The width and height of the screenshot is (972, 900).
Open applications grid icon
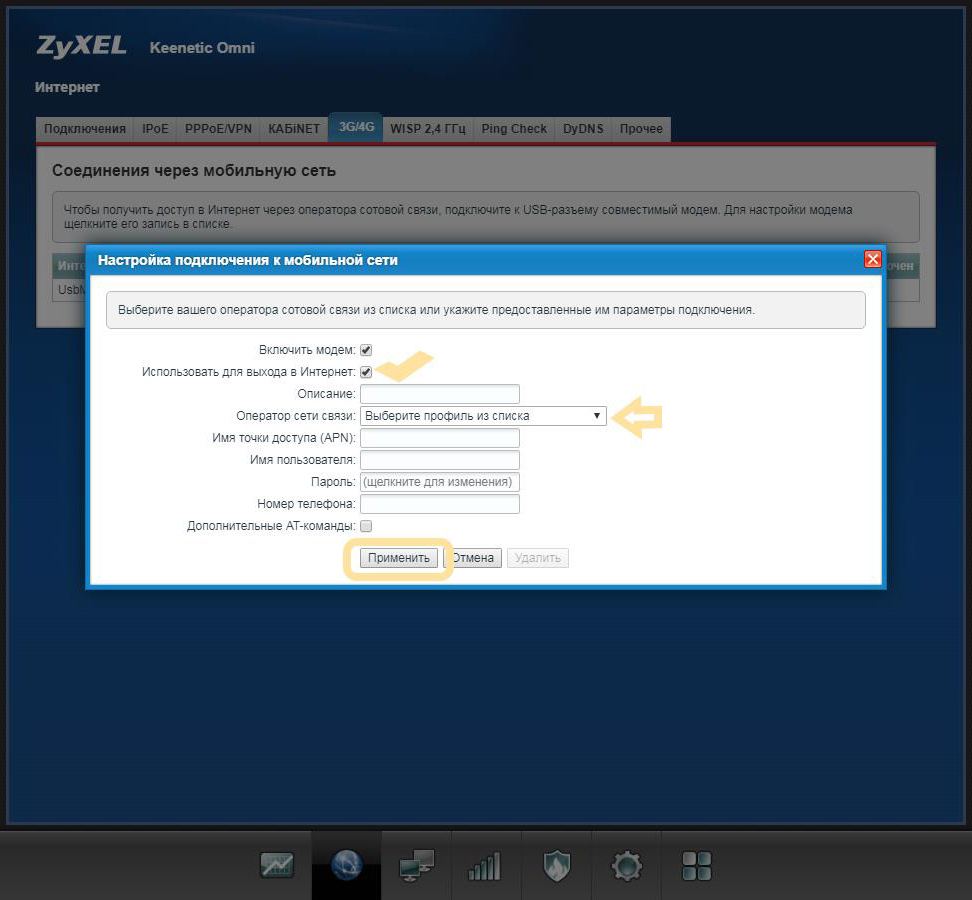(x=696, y=865)
